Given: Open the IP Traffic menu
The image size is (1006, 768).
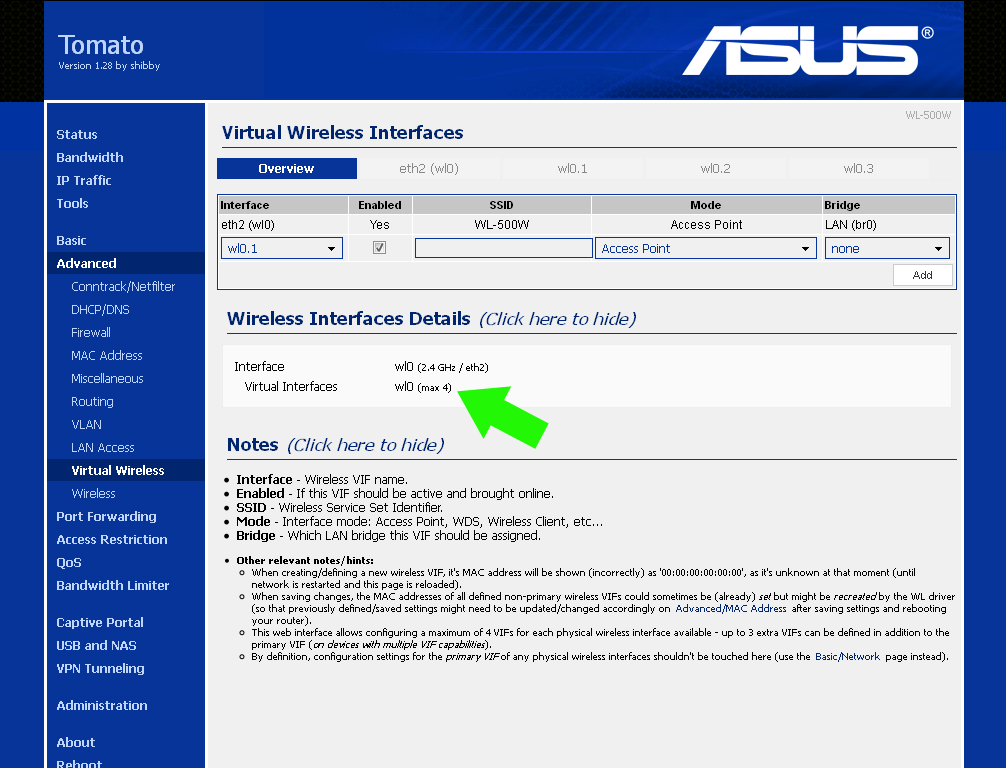Looking at the screenshot, I should 84,181.
